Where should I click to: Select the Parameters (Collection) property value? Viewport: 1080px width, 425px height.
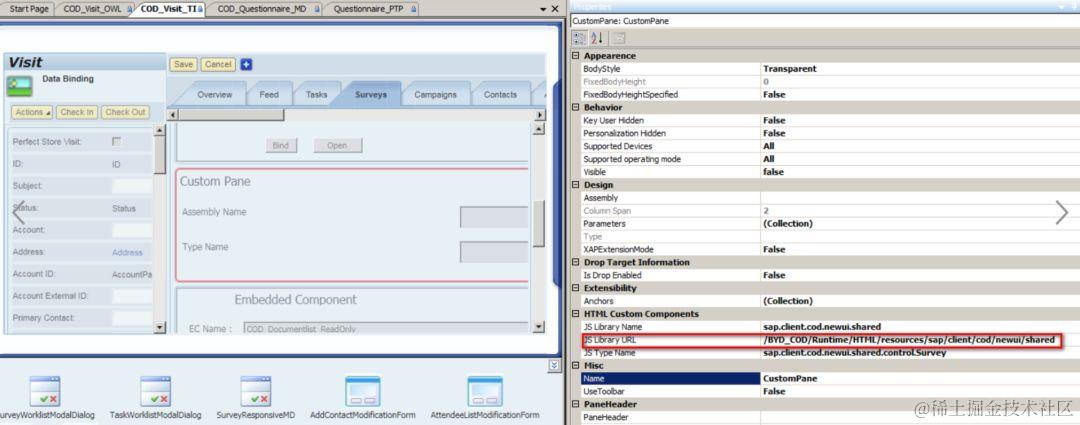point(787,223)
